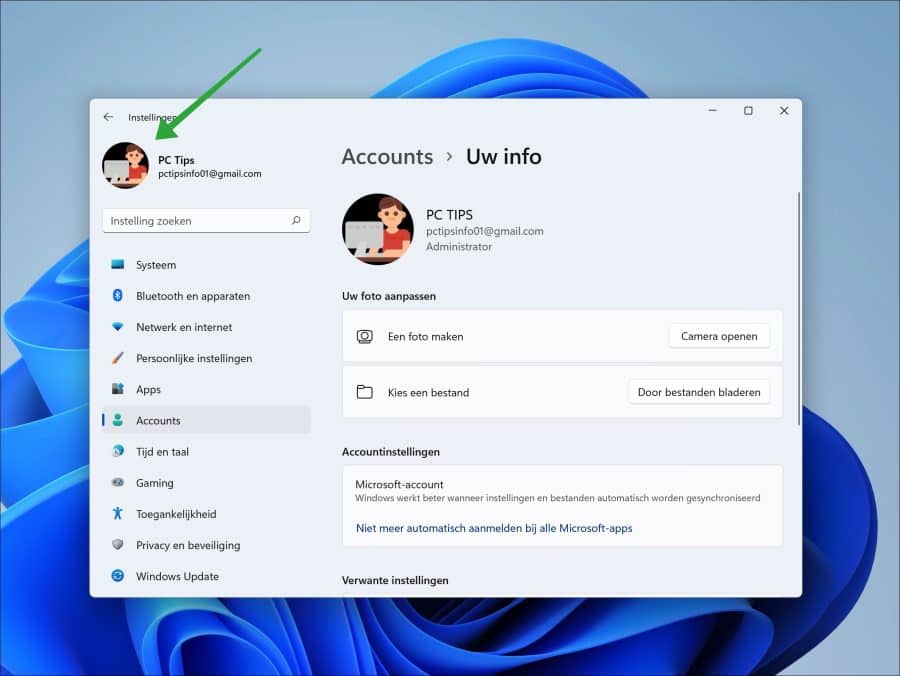Screen dimensions: 900x676
Task: Go to Netwerk en internet
Action: click(206, 327)
